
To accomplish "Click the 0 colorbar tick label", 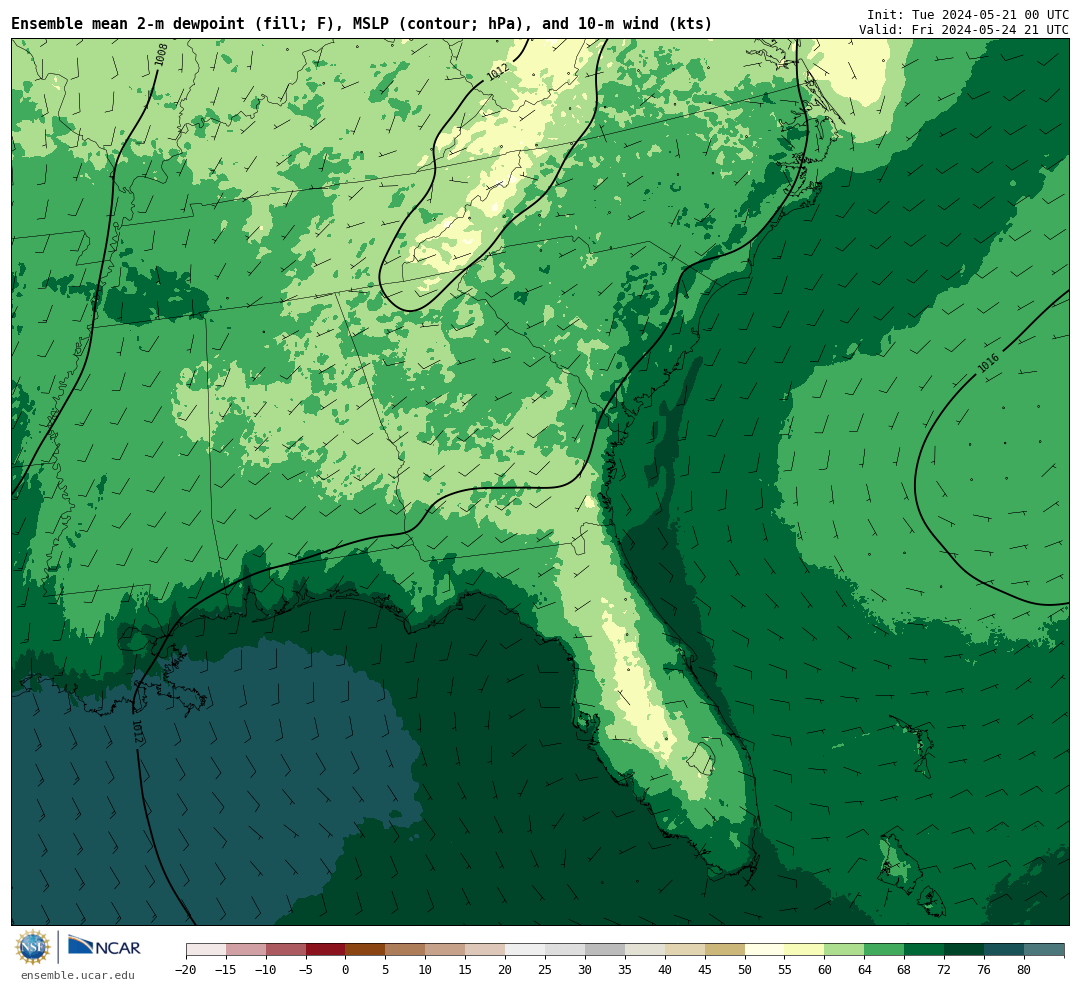I will point(346,969).
